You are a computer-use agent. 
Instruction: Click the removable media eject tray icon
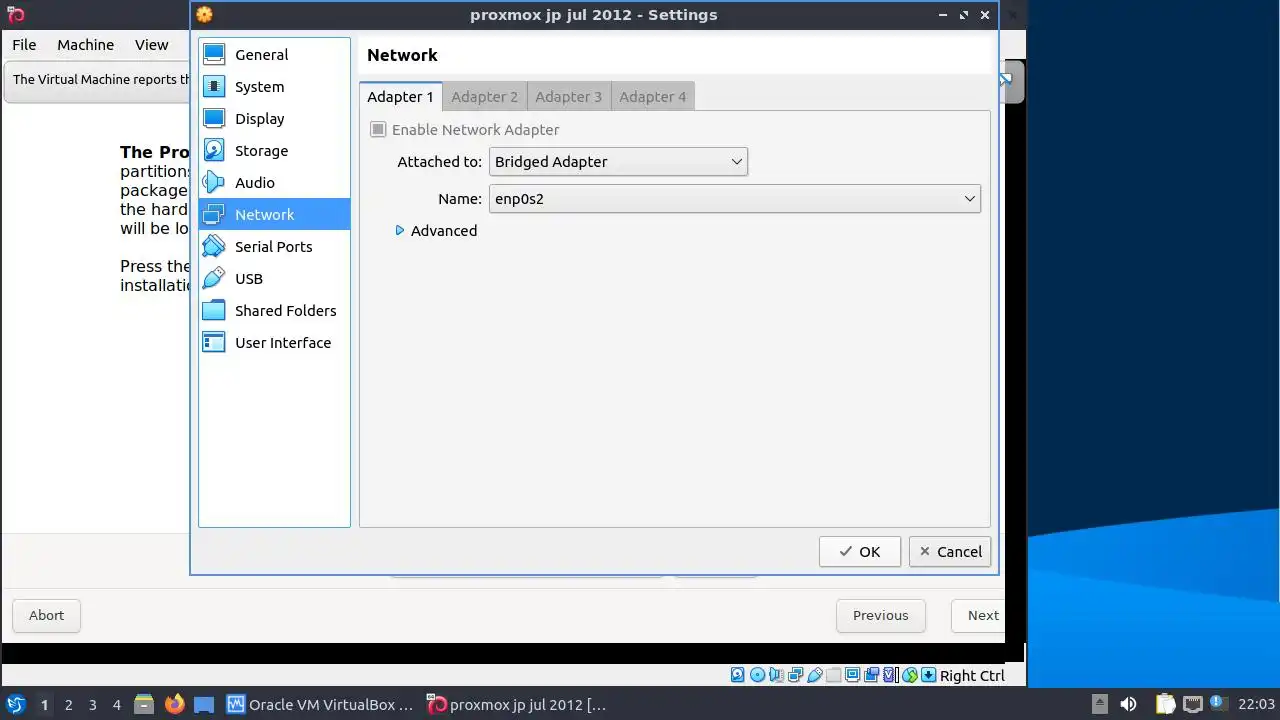pyautogui.click(x=1100, y=704)
